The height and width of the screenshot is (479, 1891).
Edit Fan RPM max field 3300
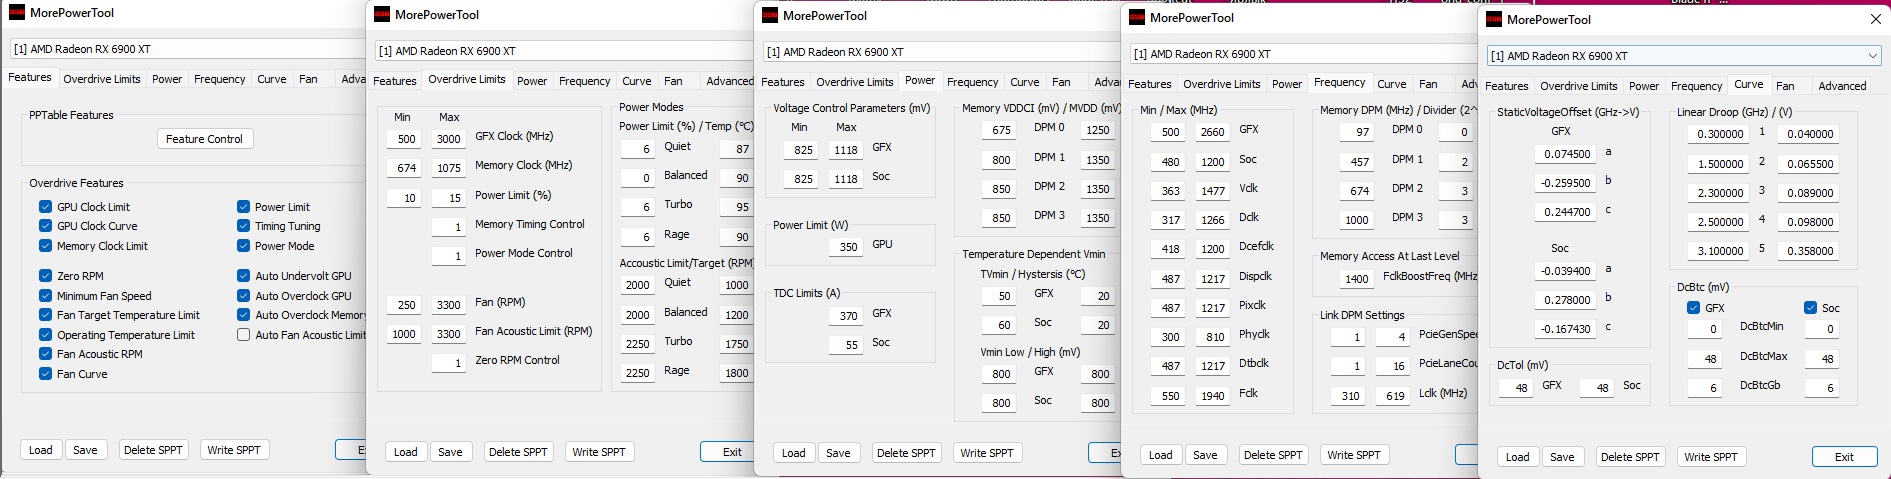449,305
